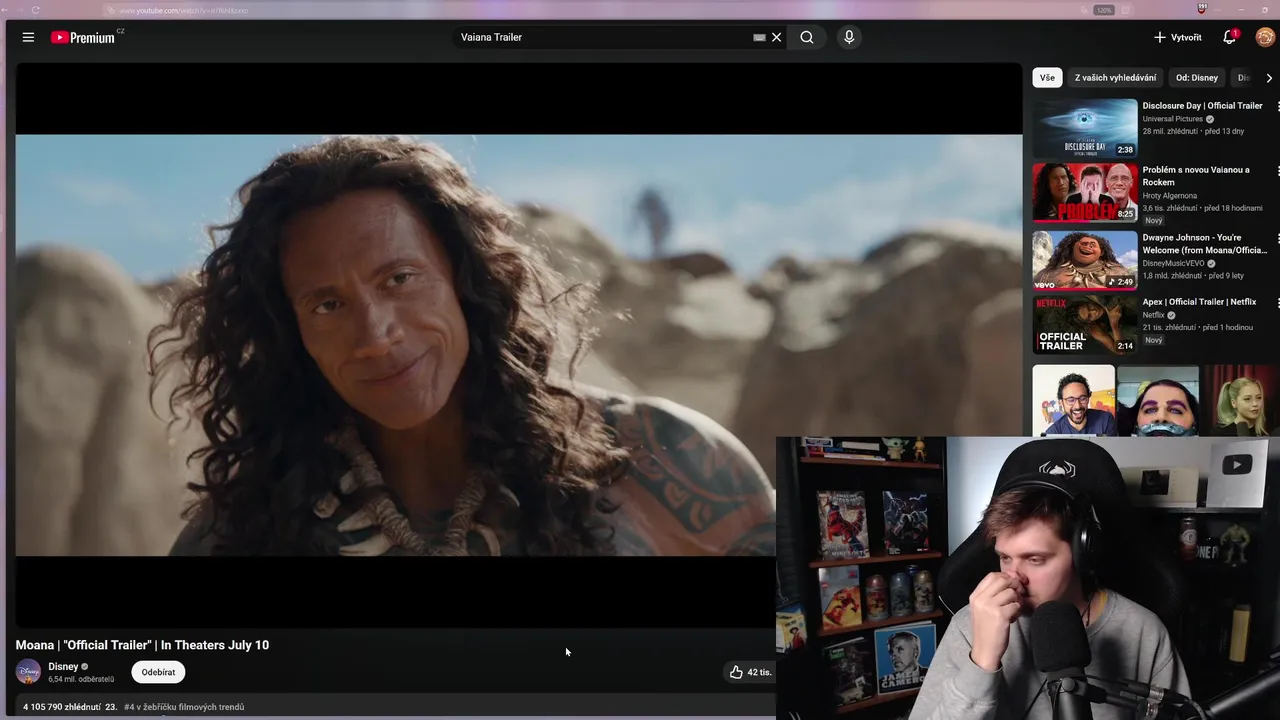
Task: Open title Problém s novou Vaianou a Rockem
Action: pyautogui.click(x=1196, y=176)
